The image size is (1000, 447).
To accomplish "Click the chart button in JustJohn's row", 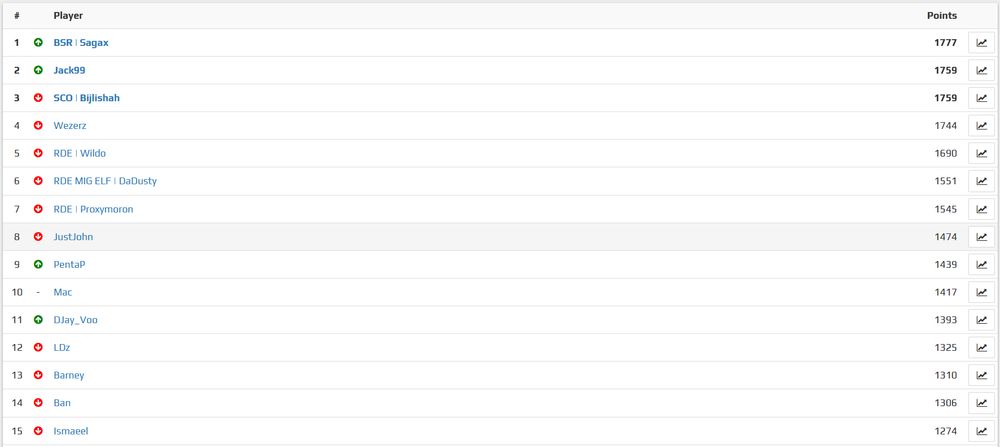I will [981, 237].
